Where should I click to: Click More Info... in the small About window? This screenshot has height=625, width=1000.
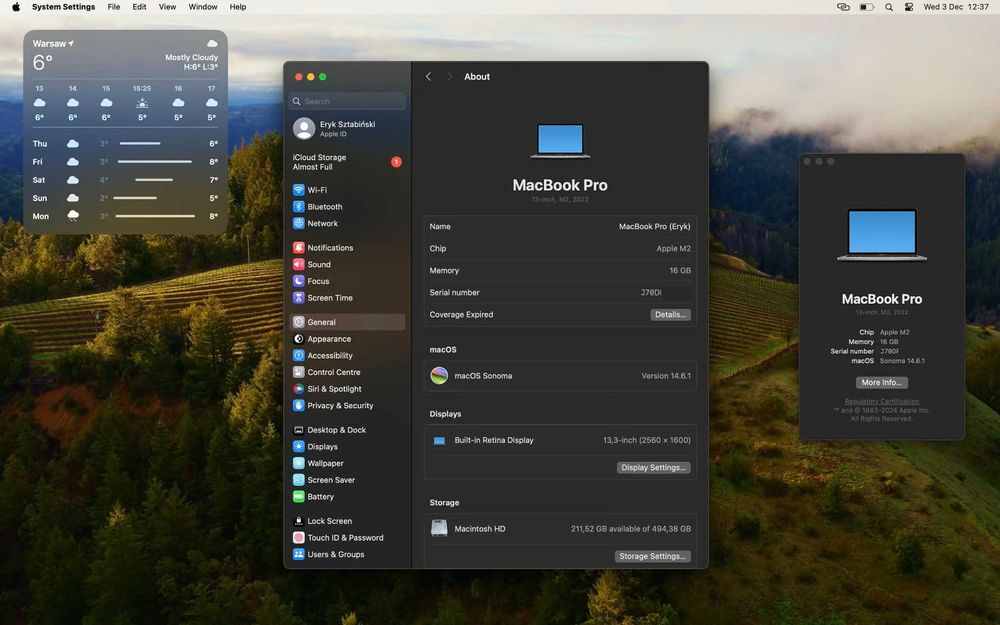[881, 383]
